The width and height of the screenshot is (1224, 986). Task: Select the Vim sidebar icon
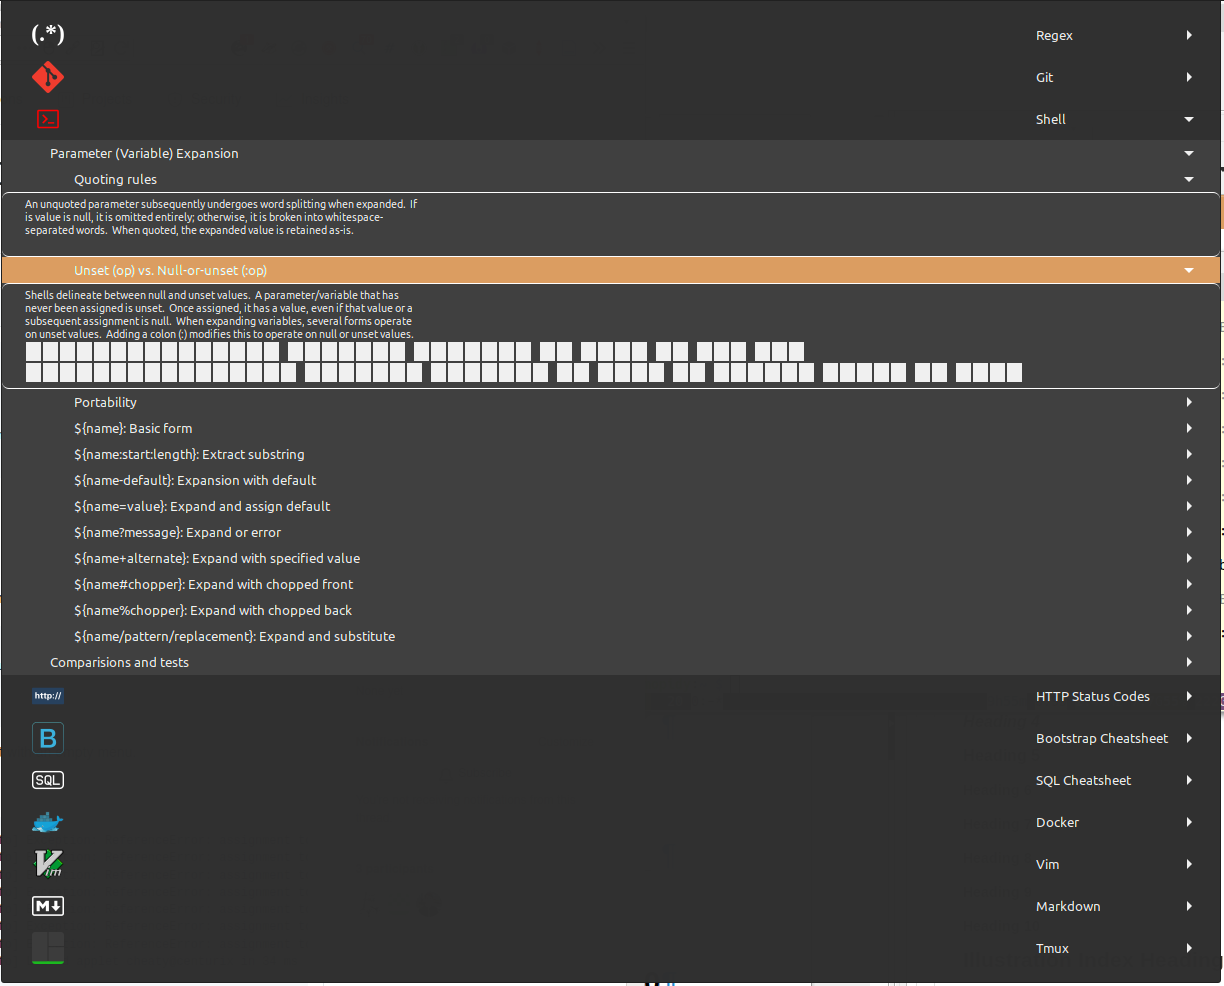click(47, 863)
